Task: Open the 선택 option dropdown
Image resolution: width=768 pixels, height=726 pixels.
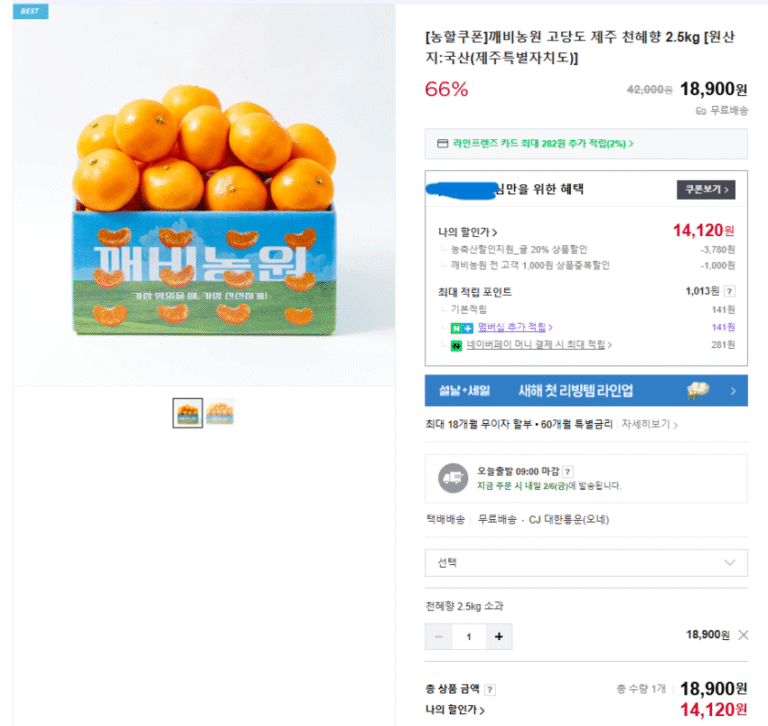Action: tap(586, 563)
